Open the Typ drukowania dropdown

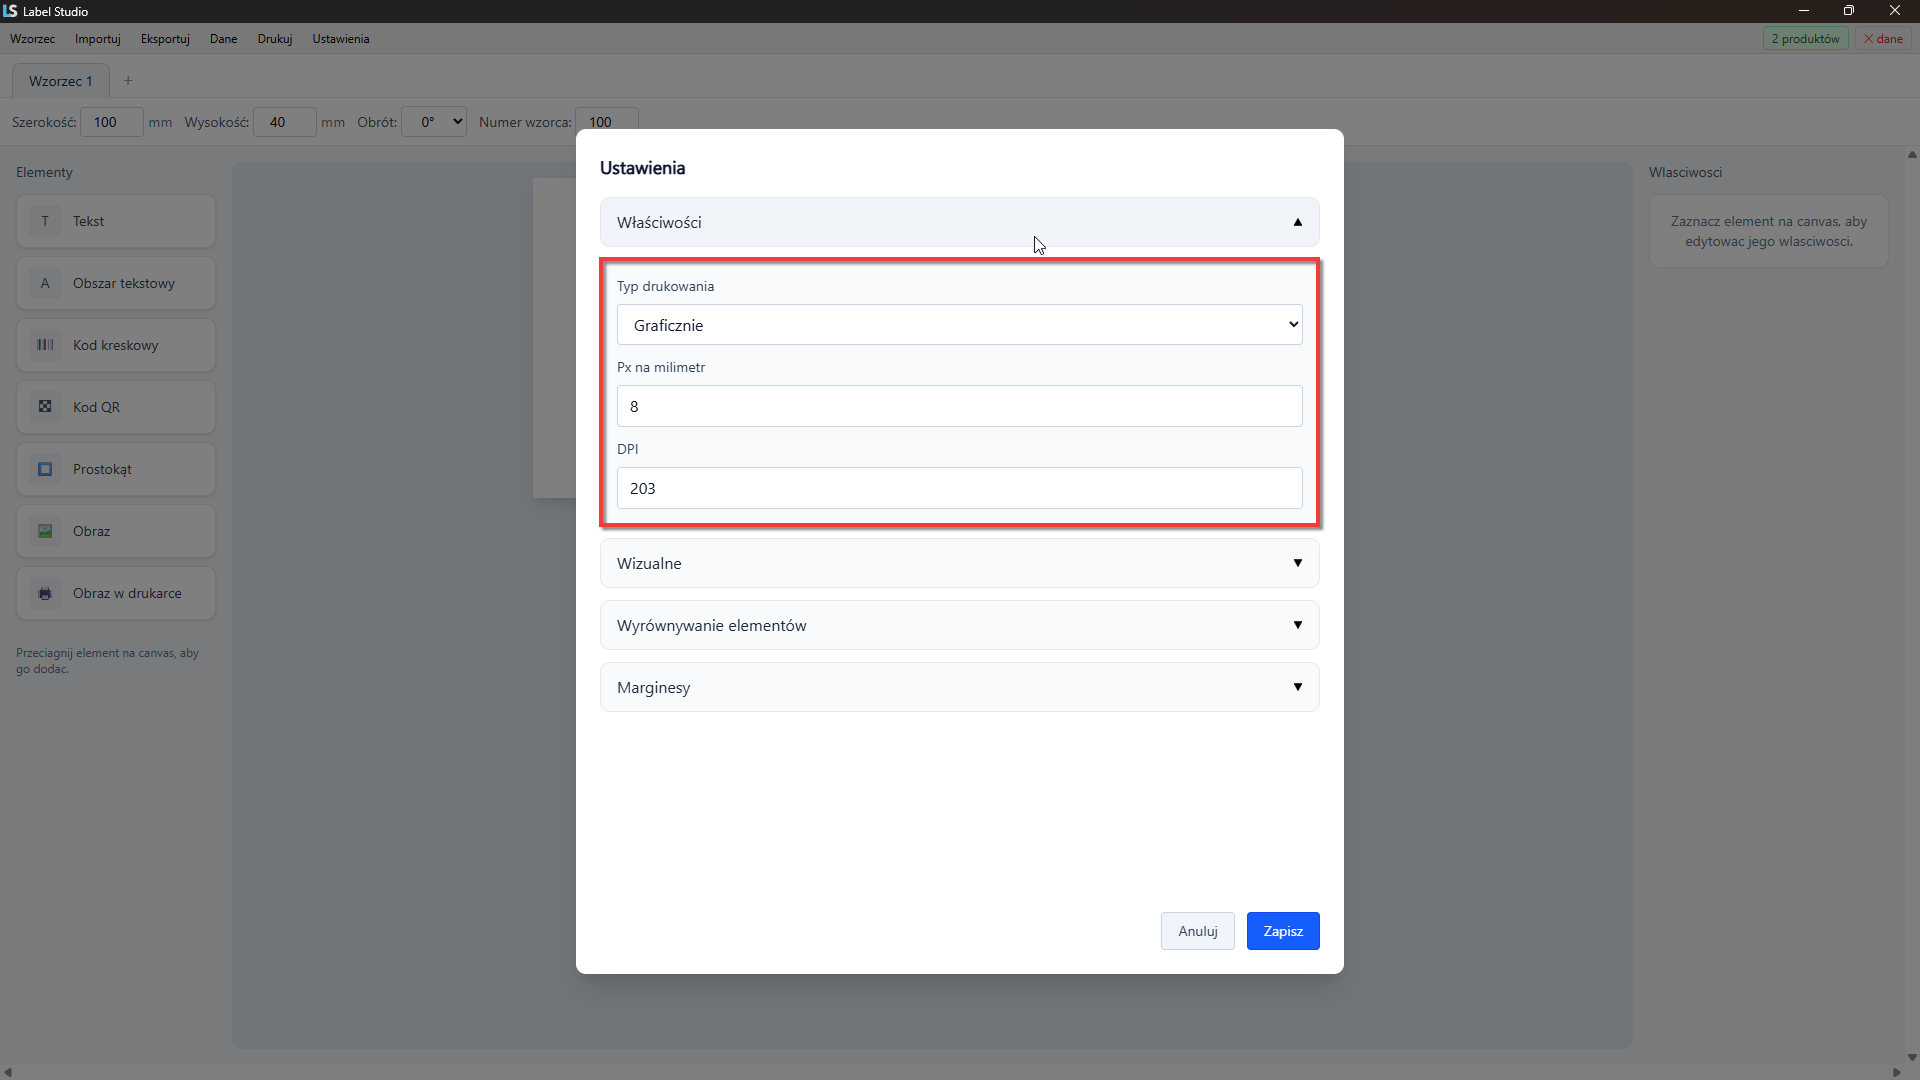pos(959,325)
